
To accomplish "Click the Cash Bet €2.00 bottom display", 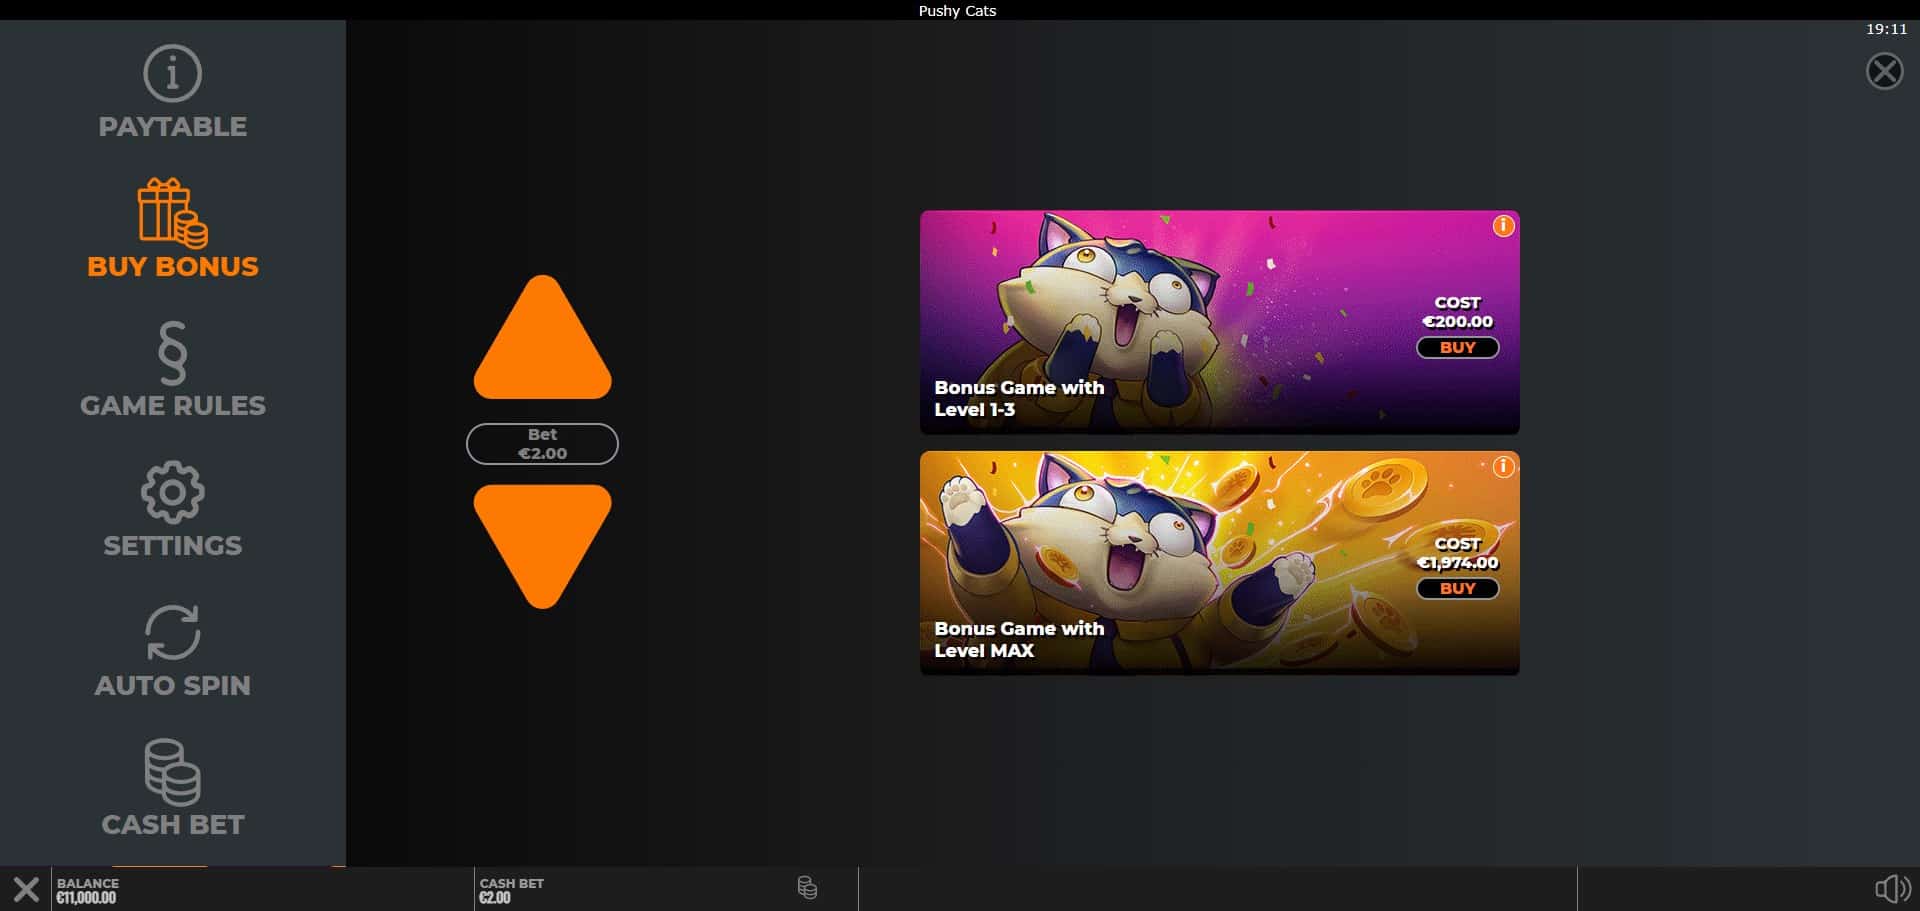I will tap(511, 890).
